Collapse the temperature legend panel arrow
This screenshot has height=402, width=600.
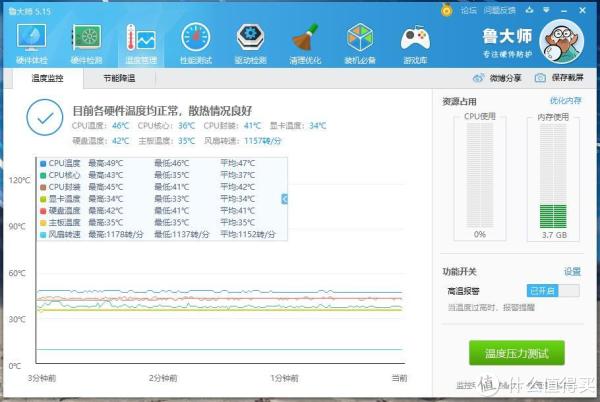[x=284, y=199]
